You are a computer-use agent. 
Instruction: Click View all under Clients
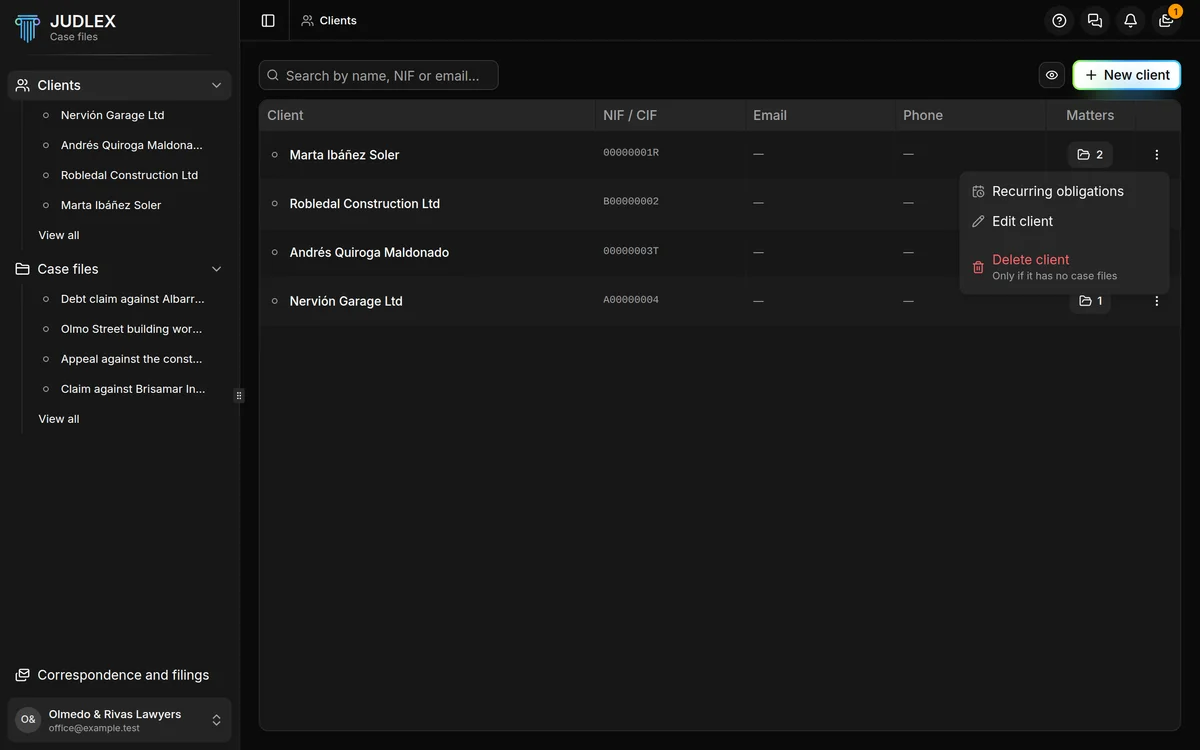tap(59, 235)
